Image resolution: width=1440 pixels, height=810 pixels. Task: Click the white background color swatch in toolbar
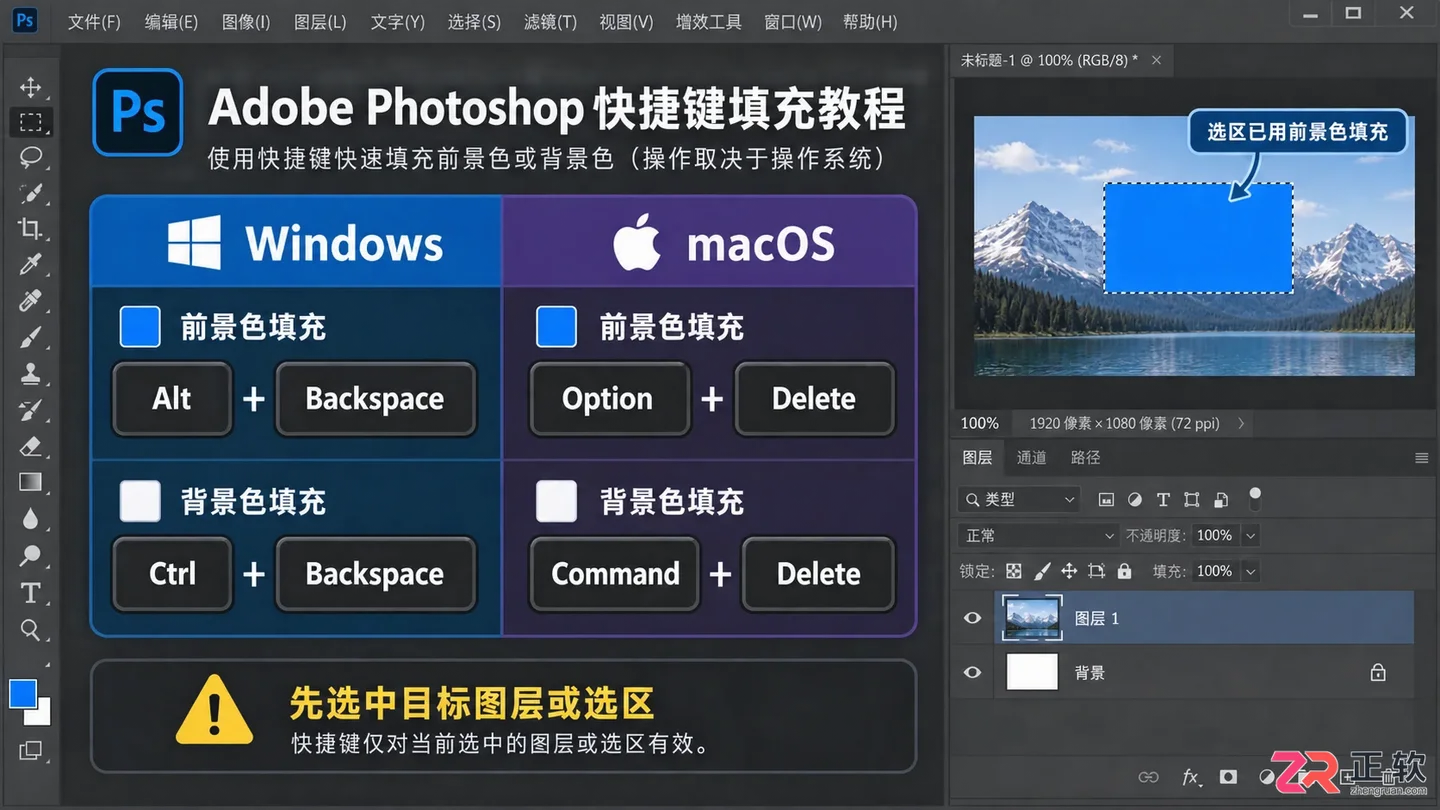tap(43, 715)
